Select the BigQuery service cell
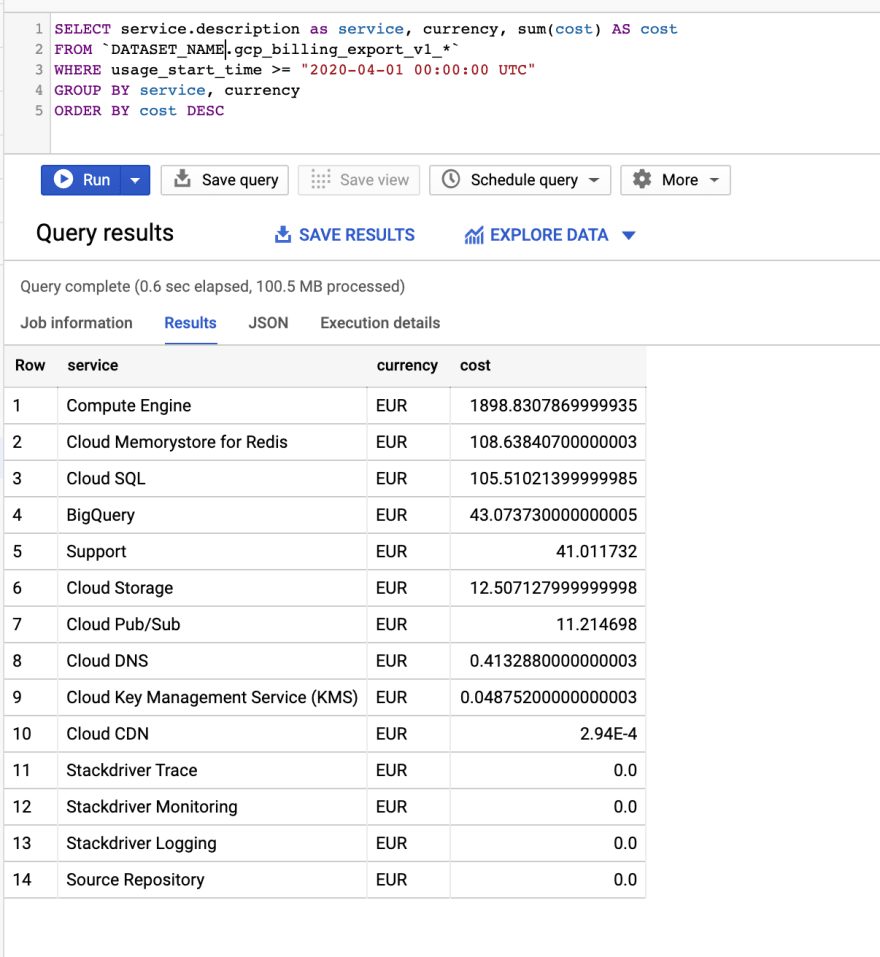This screenshot has width=880, height=957. (x=212, y=515)
